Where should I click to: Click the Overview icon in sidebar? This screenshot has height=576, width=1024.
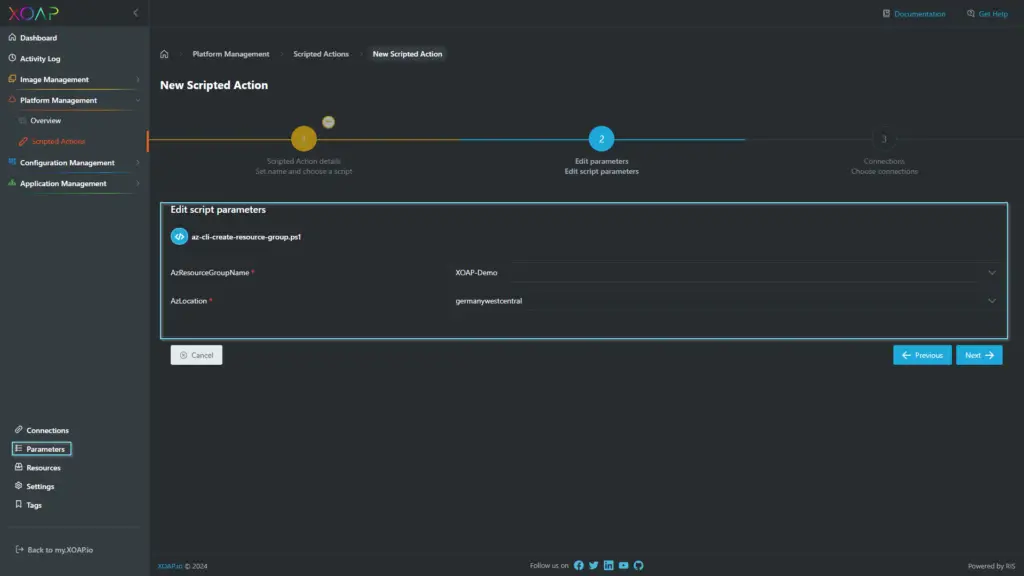tap(23, 121)
